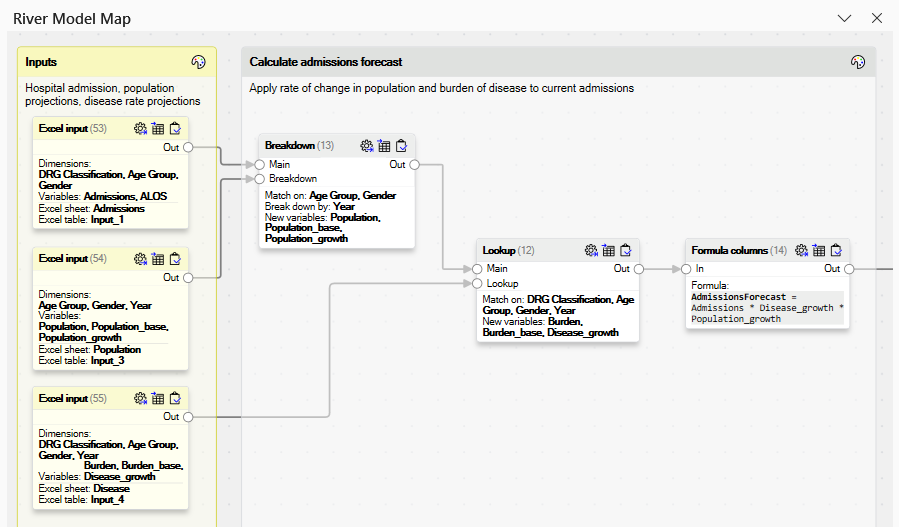Click clipboard-check icon on Excel input (54)
Image resolution: width=899 pixels, height=527 pixels.
tap(175, 259)
